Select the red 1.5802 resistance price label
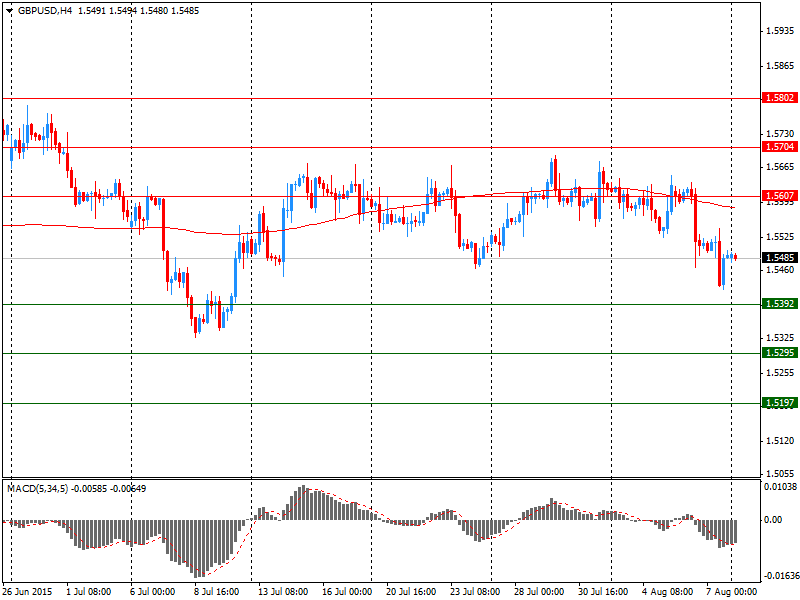This screenshot has width=800, height=600. click(x=780, y=97)
